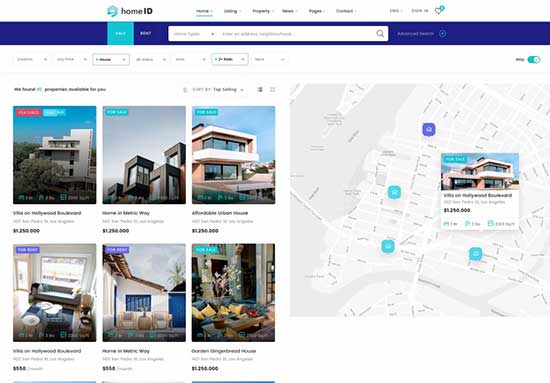Open the map popup villa photo
This screenshot has width=550, height=383.
tap(480, 171)
